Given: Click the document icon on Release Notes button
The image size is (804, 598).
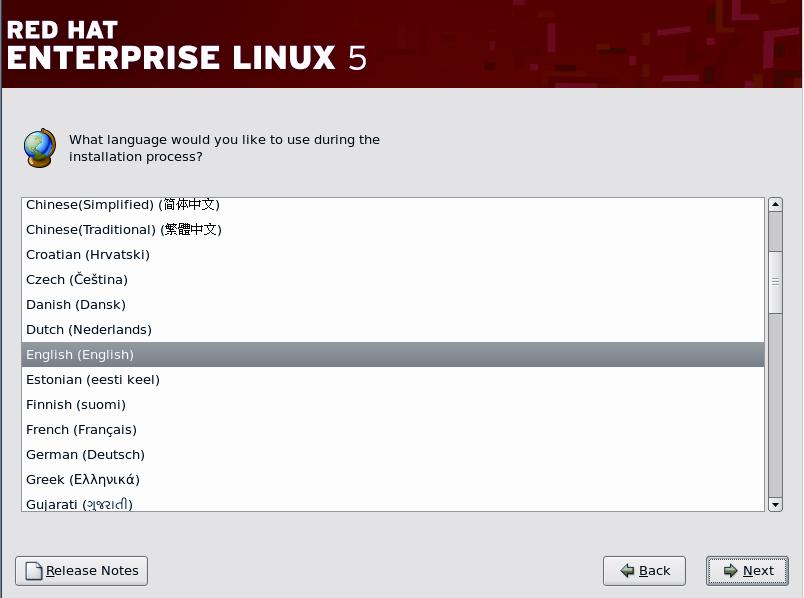Looking at the screenshot, I should click(x=34, y=571).
